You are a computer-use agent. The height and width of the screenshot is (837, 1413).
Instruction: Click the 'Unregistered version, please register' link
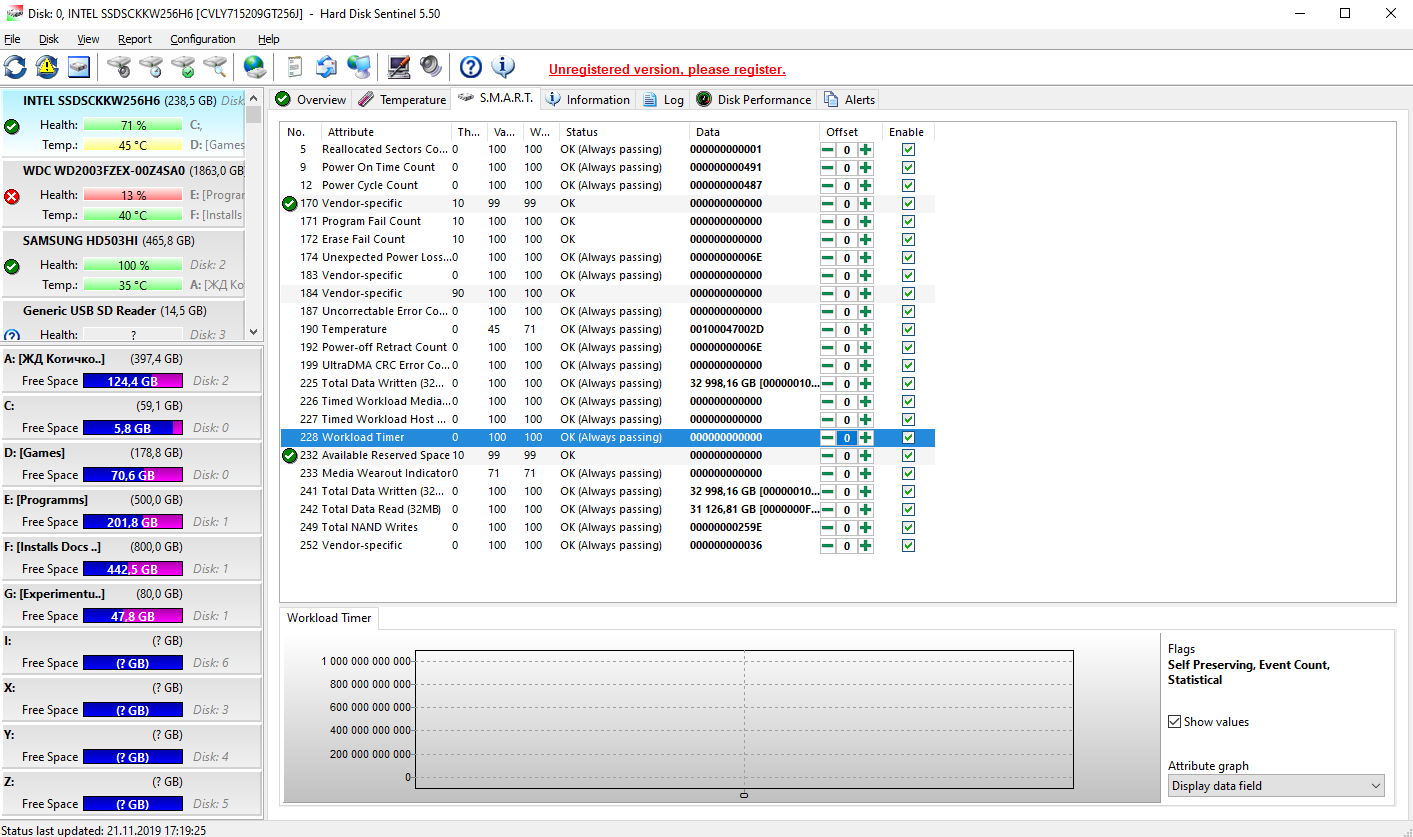point(667,69)
